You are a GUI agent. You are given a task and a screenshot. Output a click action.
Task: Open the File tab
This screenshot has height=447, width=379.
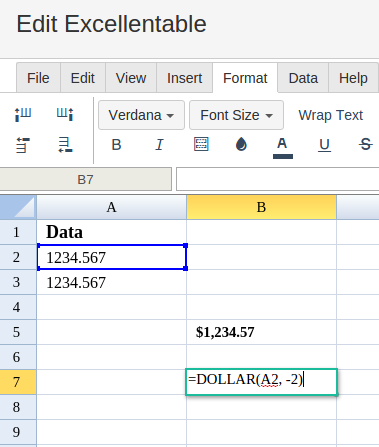coord(38,78)
